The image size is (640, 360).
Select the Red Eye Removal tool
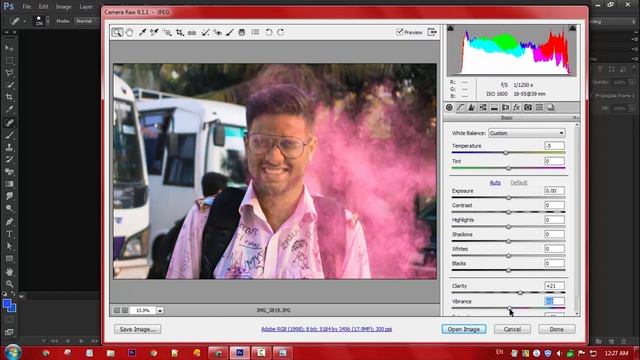coord(218,32)
